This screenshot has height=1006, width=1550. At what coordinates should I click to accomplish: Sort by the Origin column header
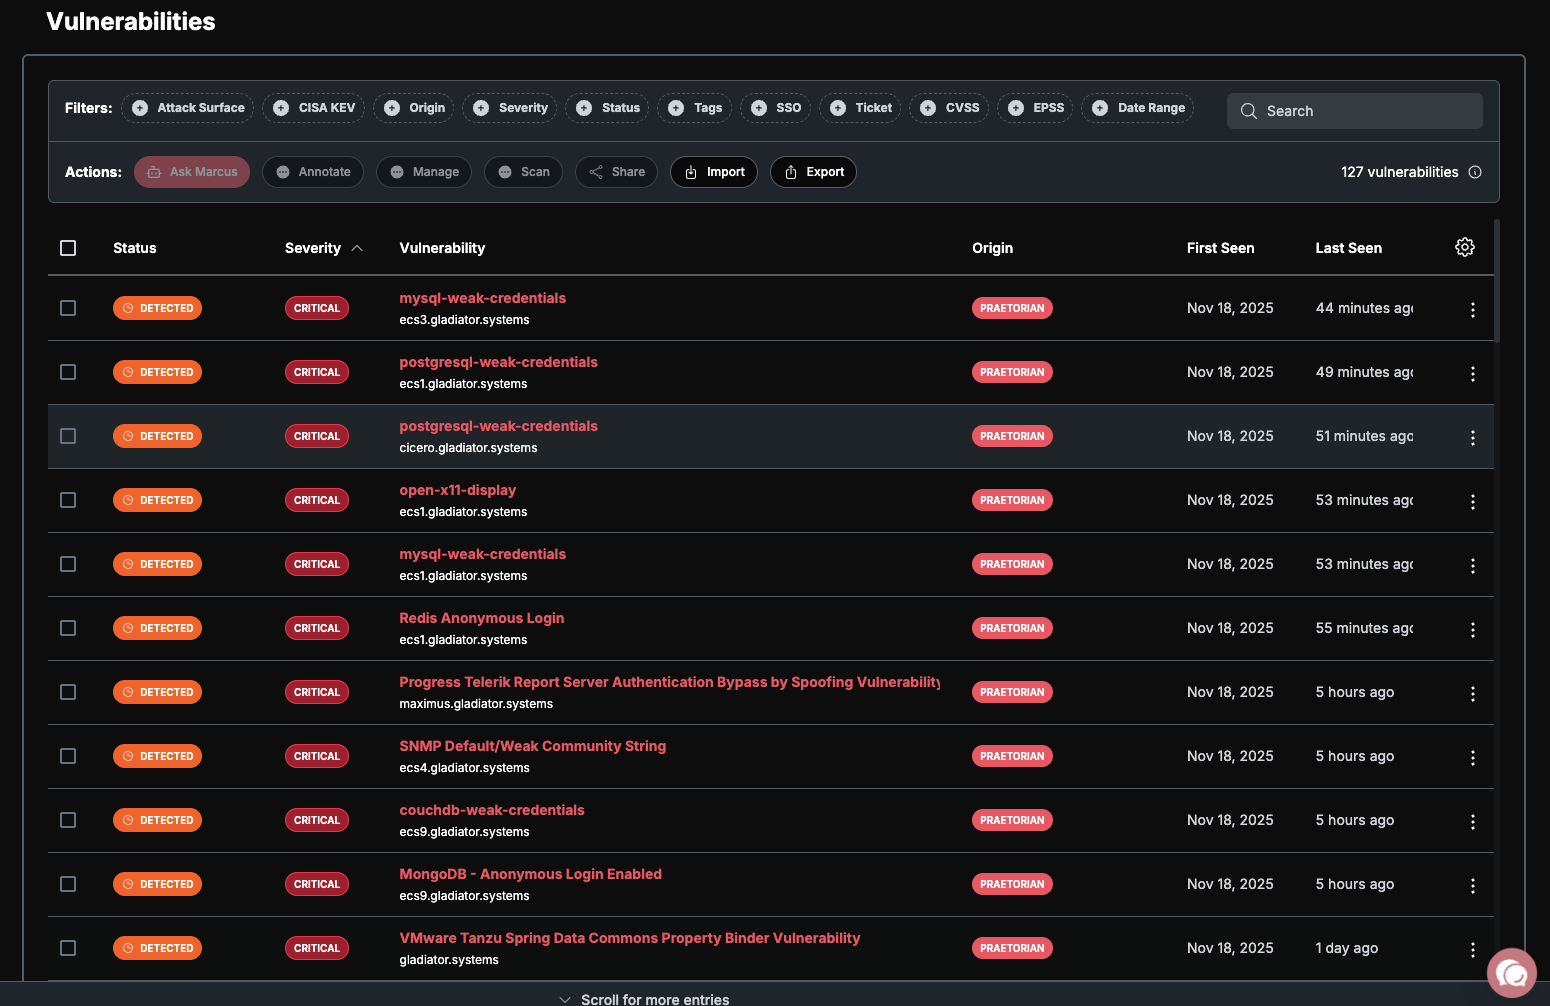tap(992, 248)
